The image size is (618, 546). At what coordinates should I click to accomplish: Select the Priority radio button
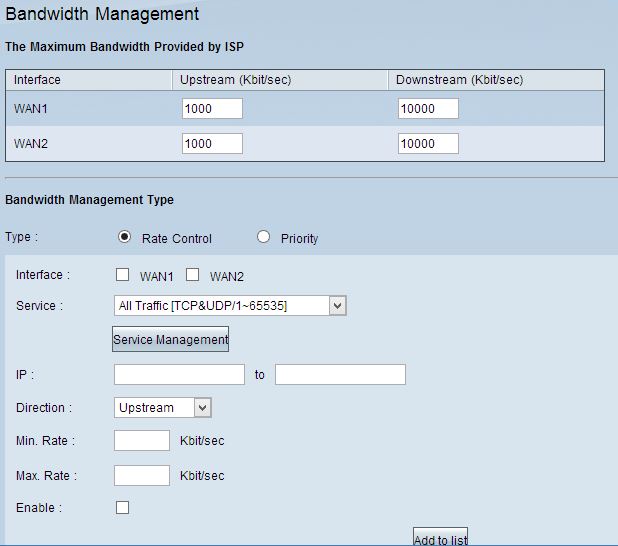(x=263, y=237)
